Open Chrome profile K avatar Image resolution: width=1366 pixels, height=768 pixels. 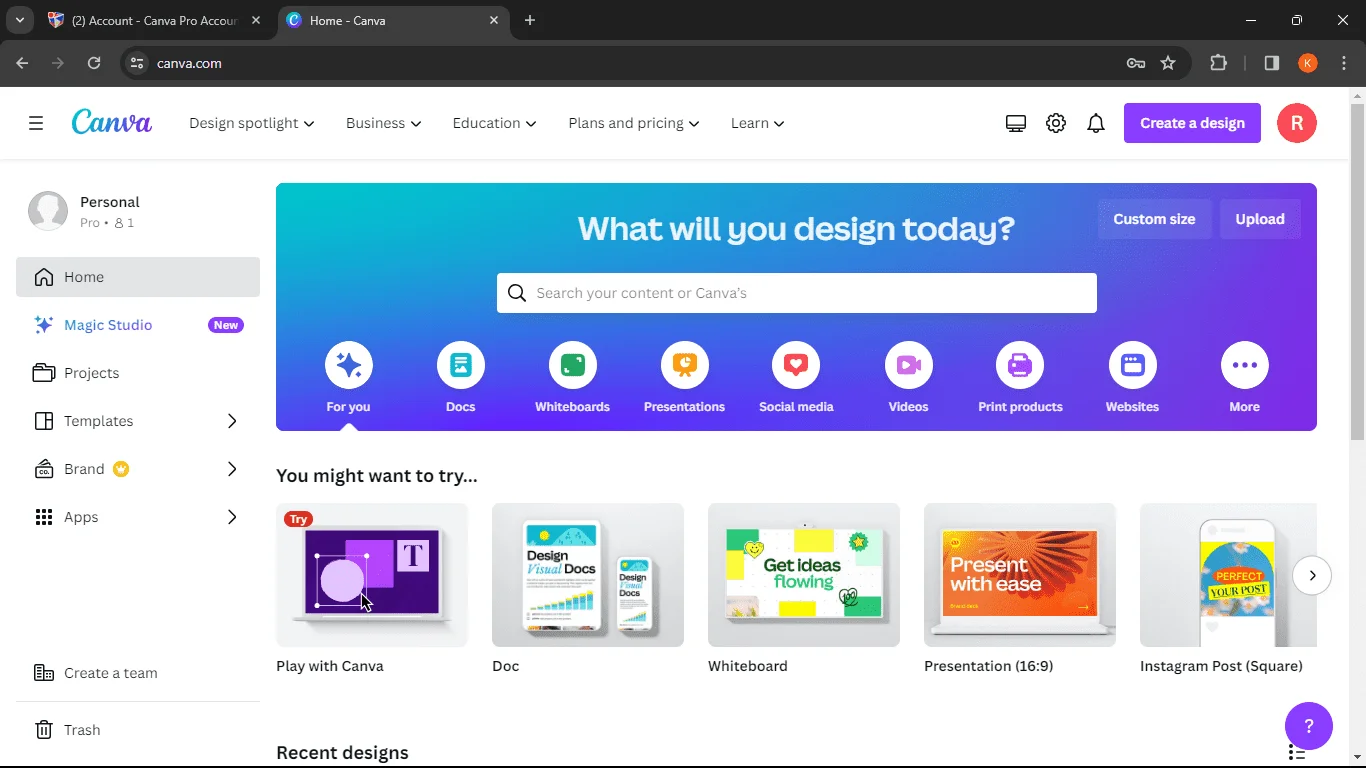click(x=1308, y=63)
